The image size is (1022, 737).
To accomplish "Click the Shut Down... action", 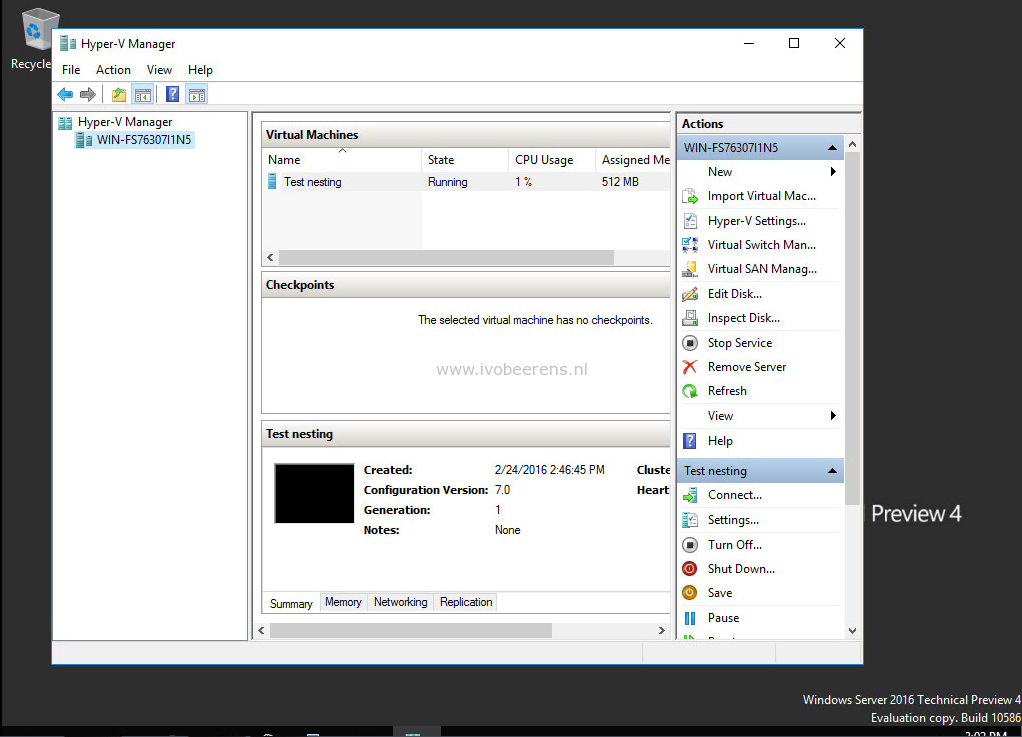I will 741,569.
